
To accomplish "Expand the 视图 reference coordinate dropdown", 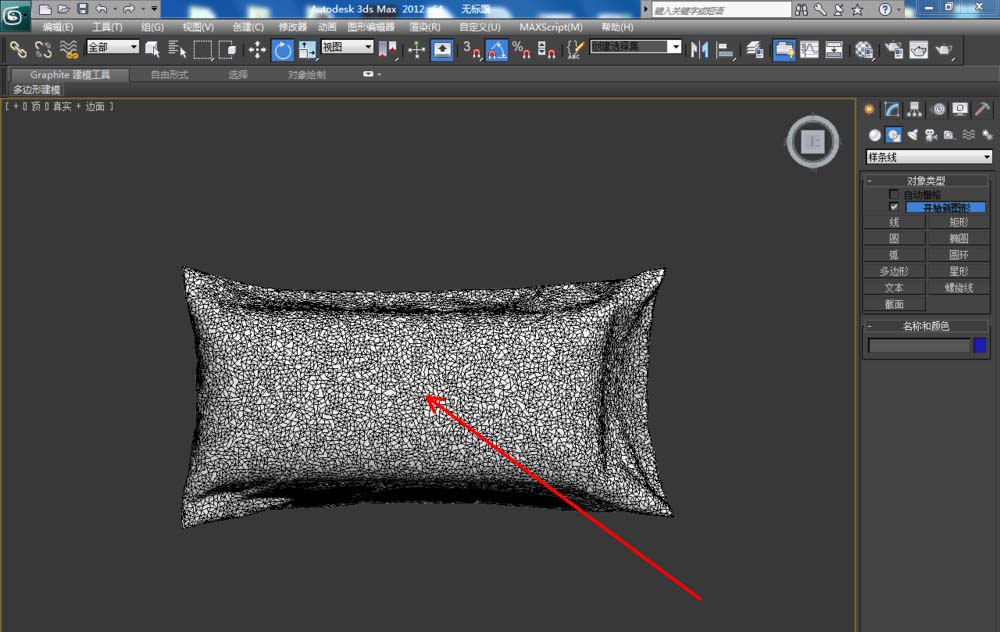I will 347,47.
